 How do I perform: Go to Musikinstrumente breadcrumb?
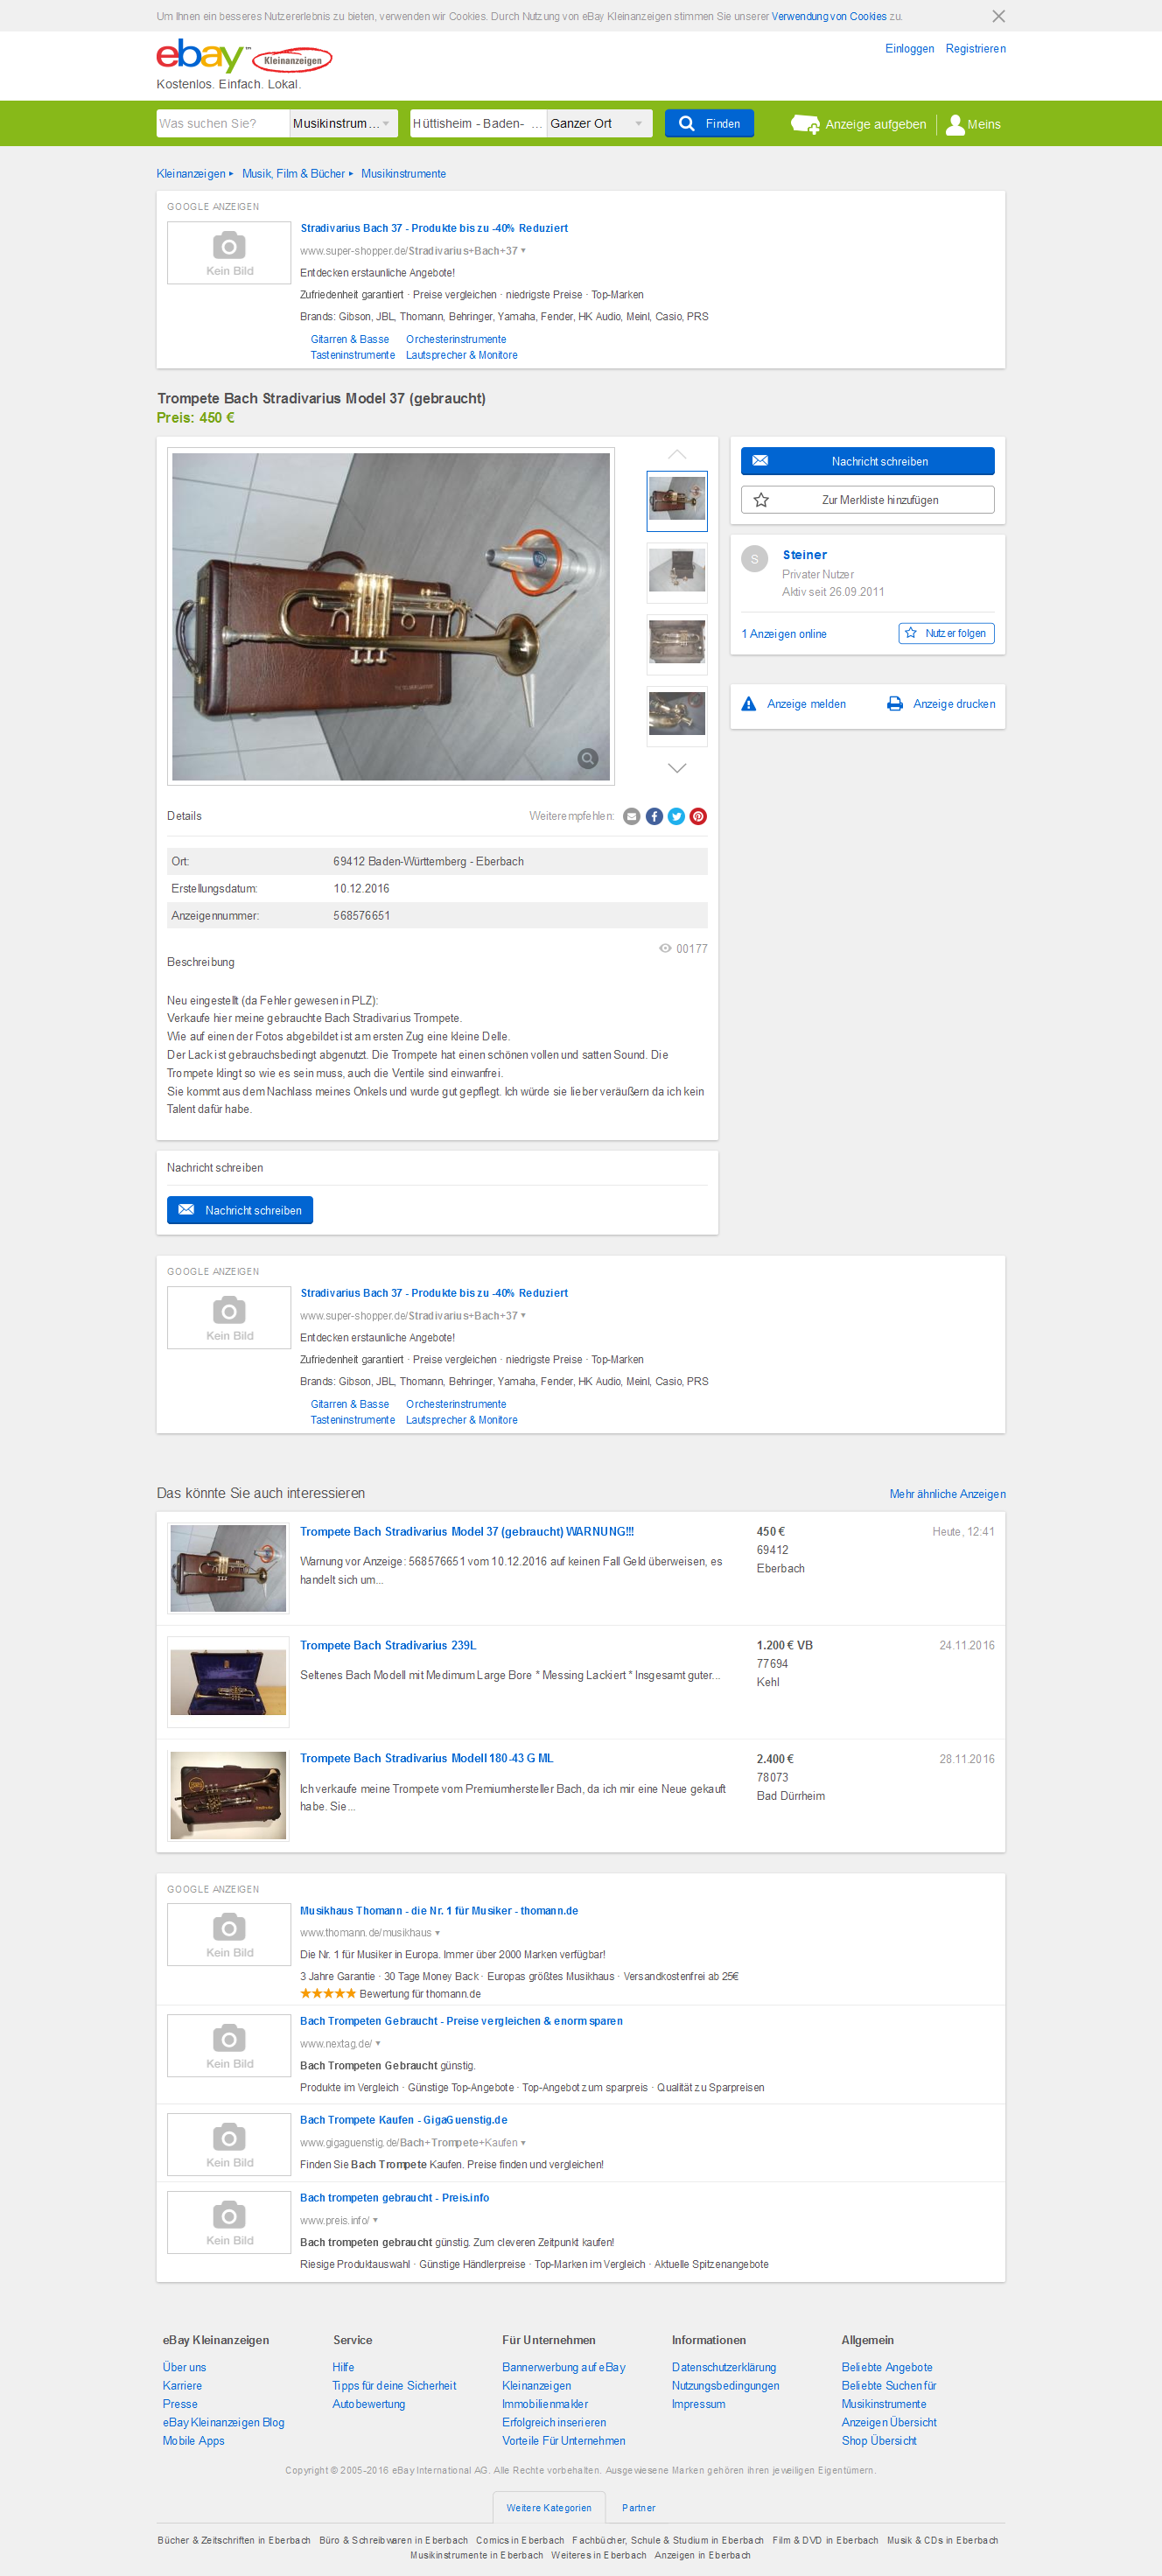[403, 173]
